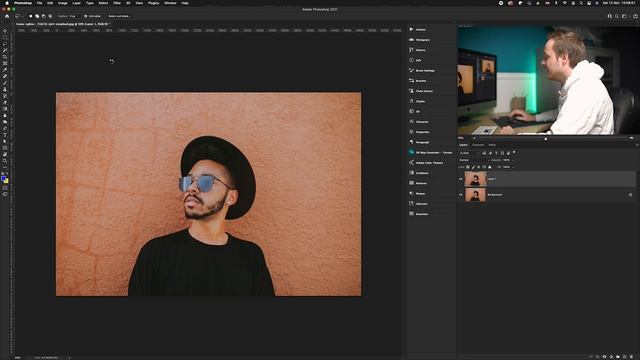
Task: Choose Intersect with selection mode icon
Action: [50, 16]
